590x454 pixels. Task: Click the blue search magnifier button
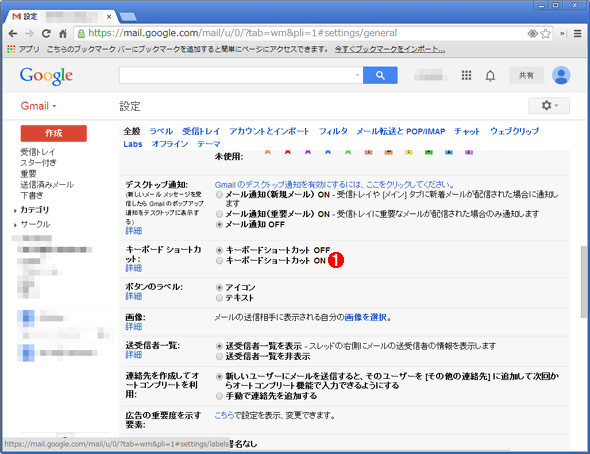tap(380, 75)
